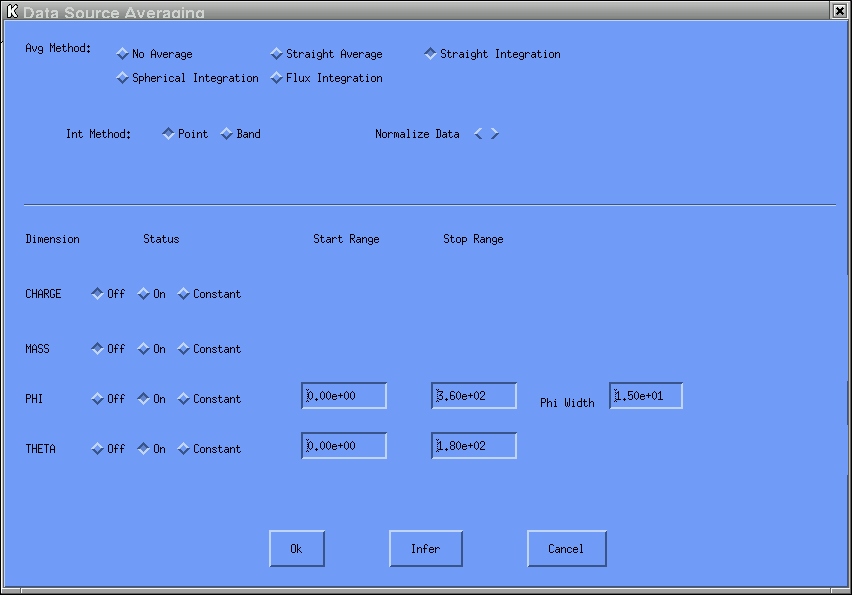Screen dimensions: 852x595
Task: Click the PHI Stop Range field
Action: pyautogui.click(x=474, y=396)
